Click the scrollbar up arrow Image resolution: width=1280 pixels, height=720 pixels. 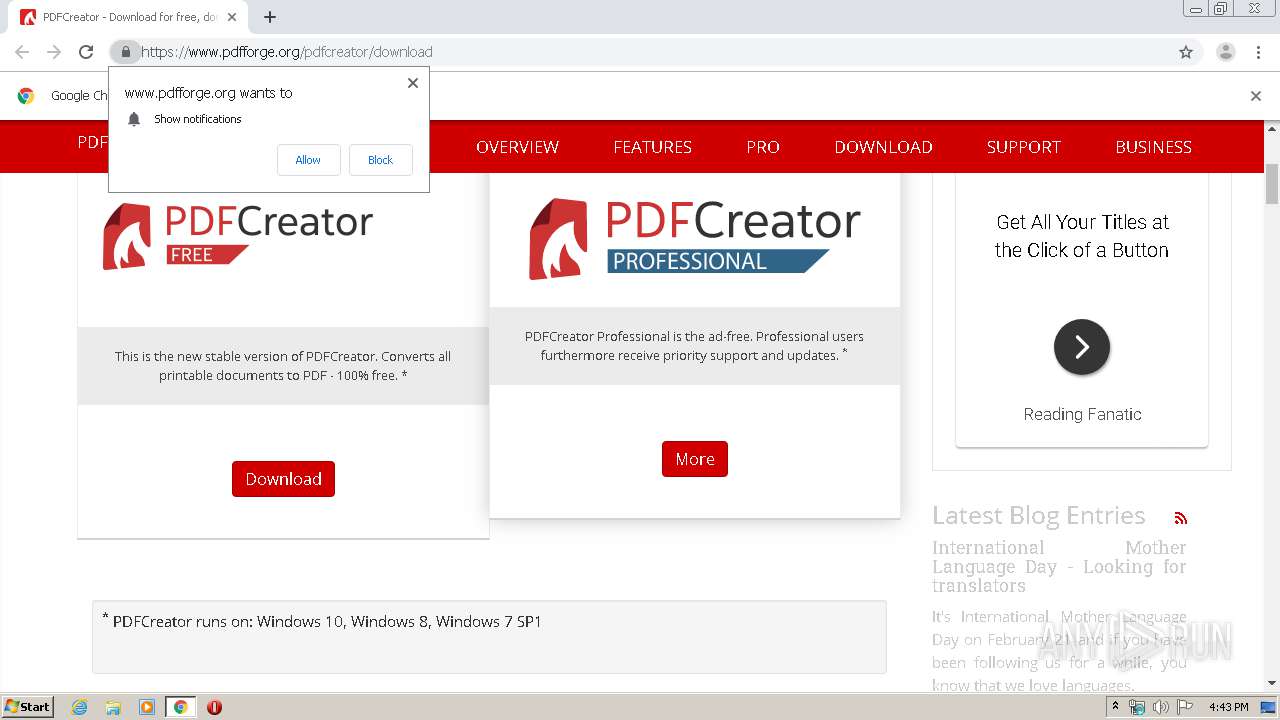coord(1272,128)
